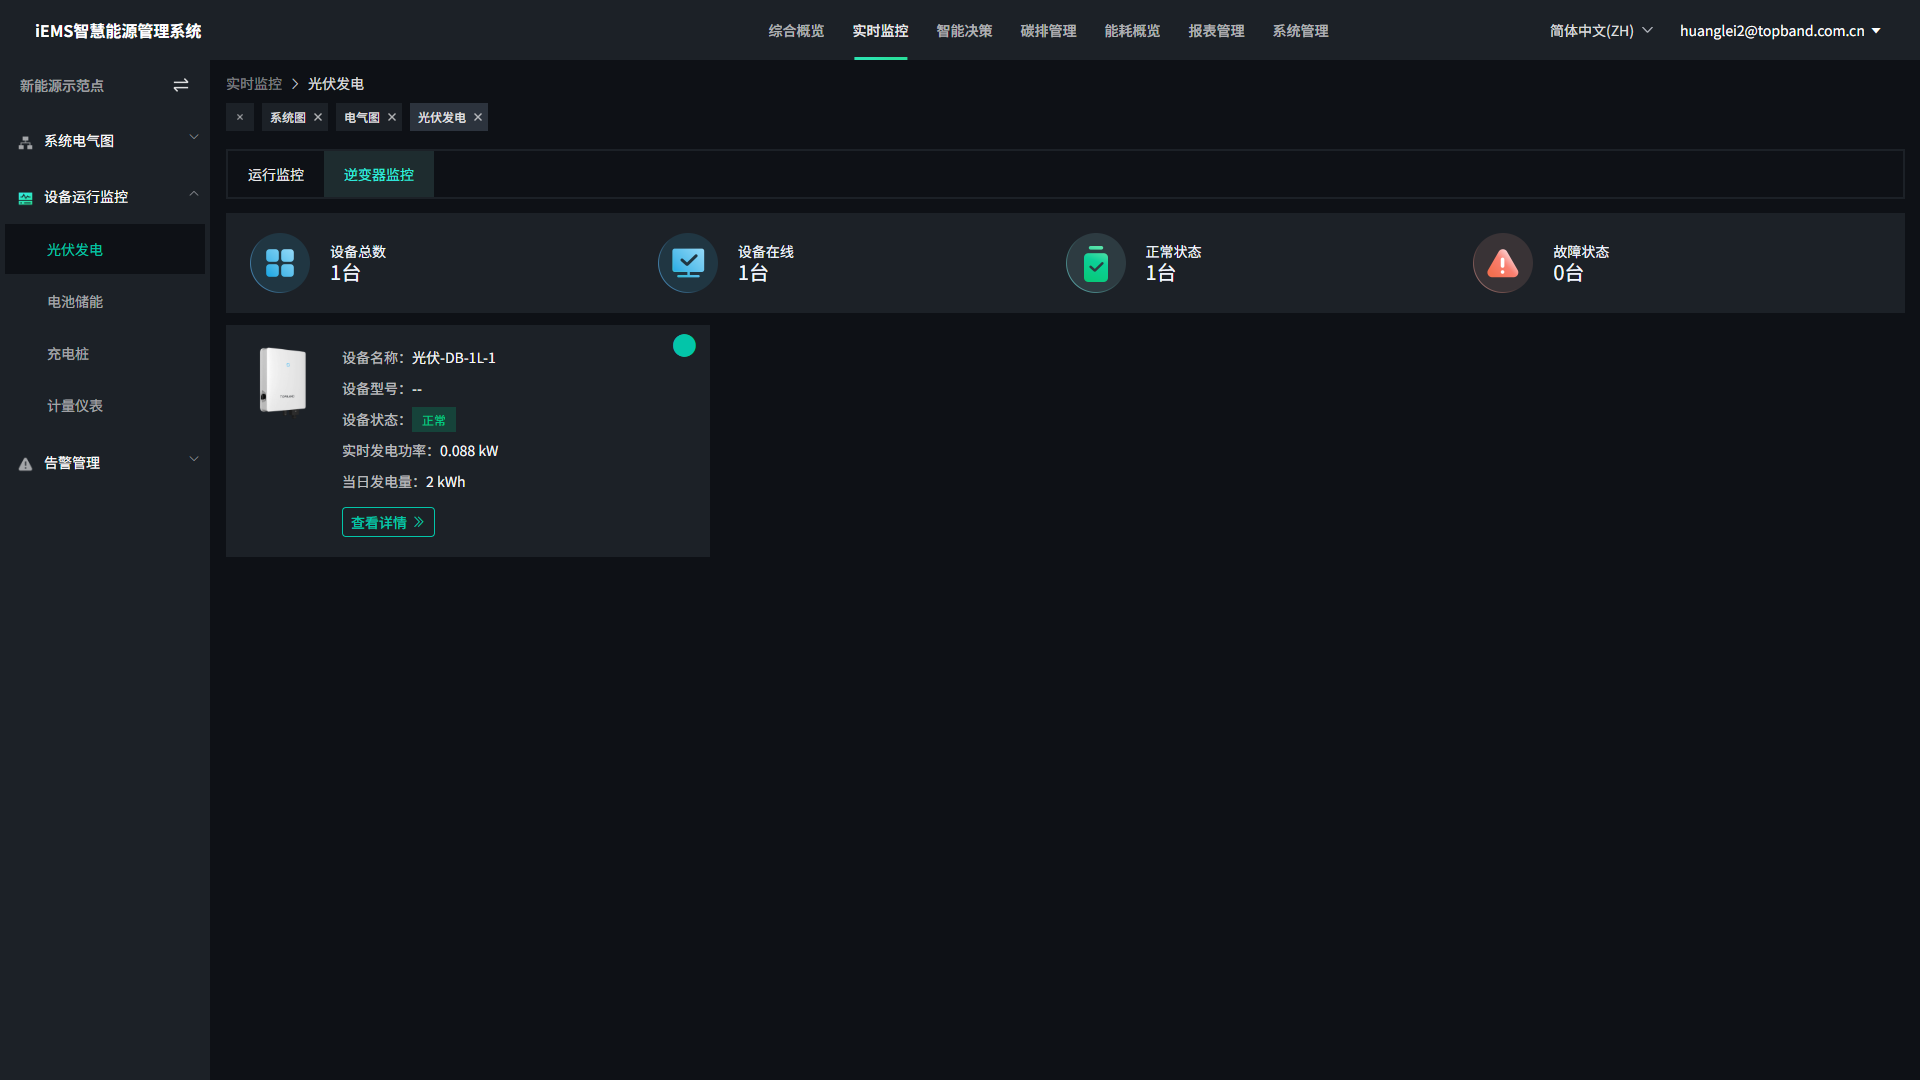
Task: Click the 告警管理 warning triangle icon
Action: point(26,464)
